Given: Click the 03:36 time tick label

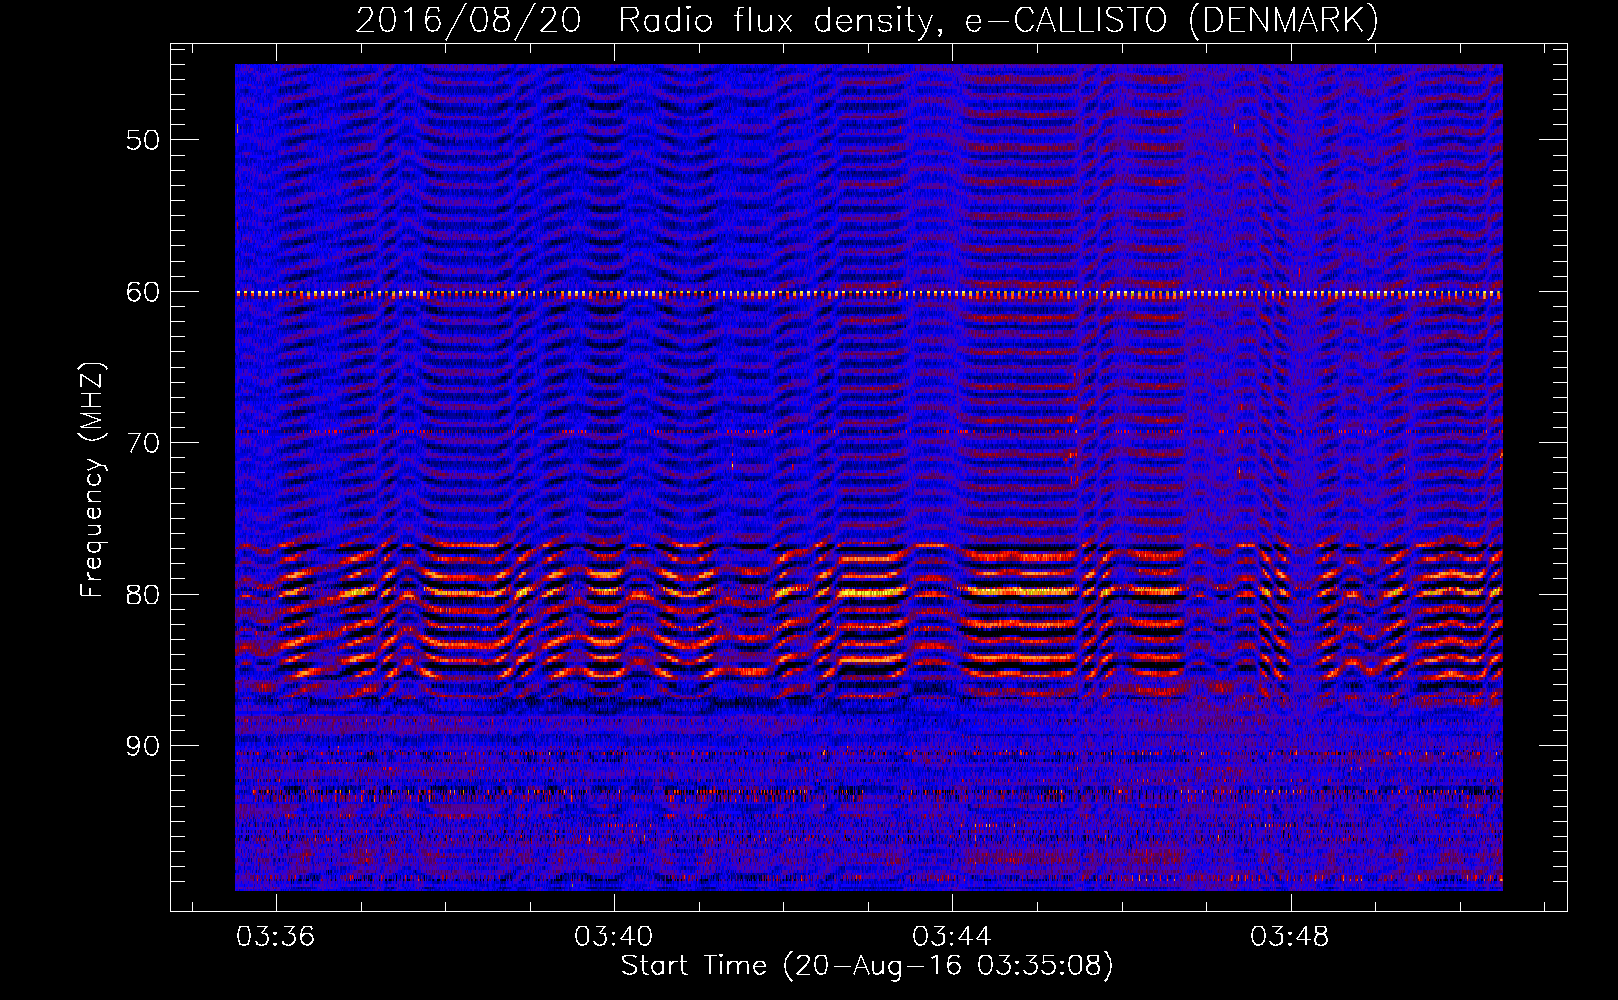Looking at the screenshot, I should 275,936.
